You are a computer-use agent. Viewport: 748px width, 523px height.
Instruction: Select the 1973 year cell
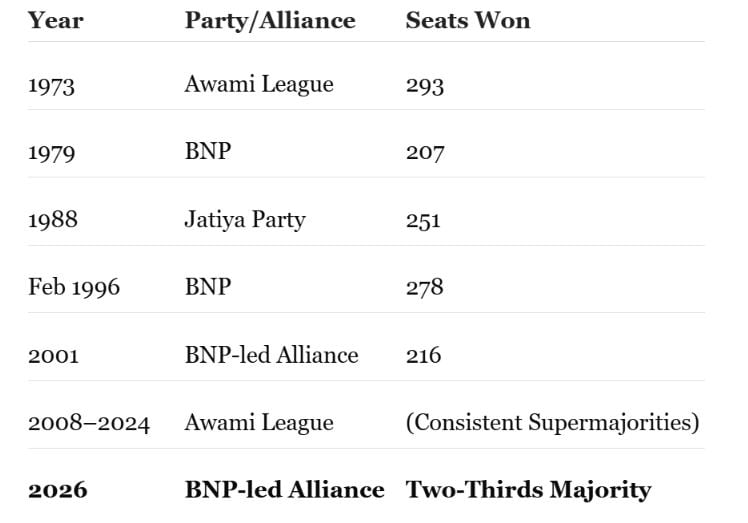click(x=52, y=85)
